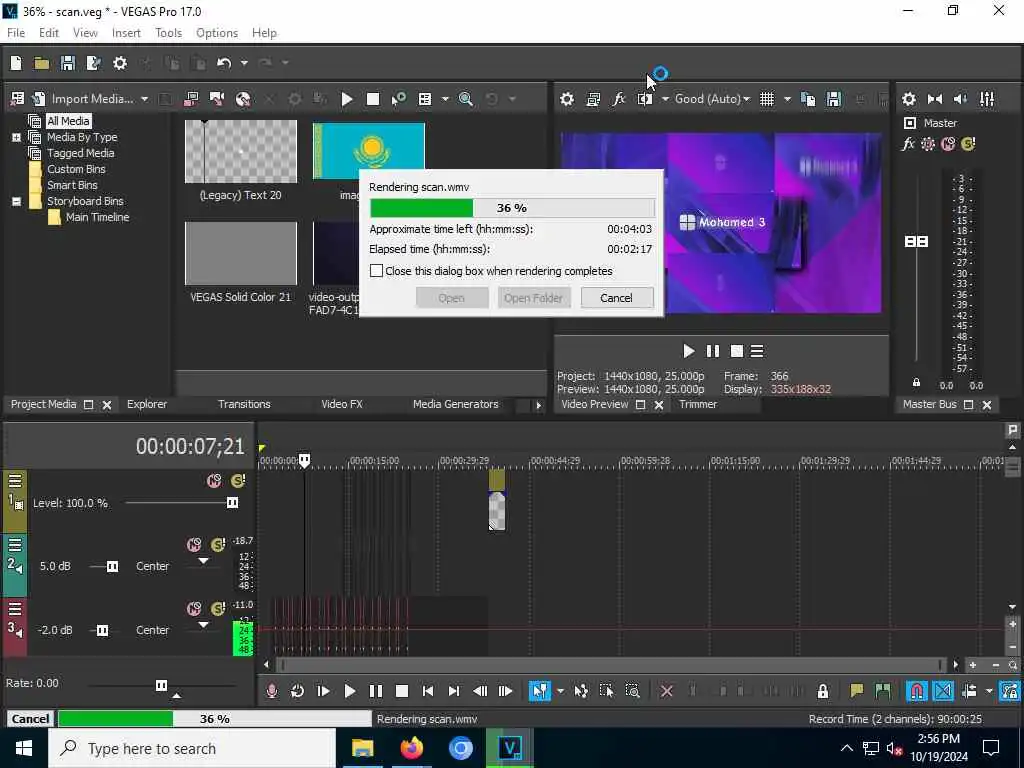Open Video Preview hamburger menu
This screenshot has height=768, width=1024.
tap(757, 351)
